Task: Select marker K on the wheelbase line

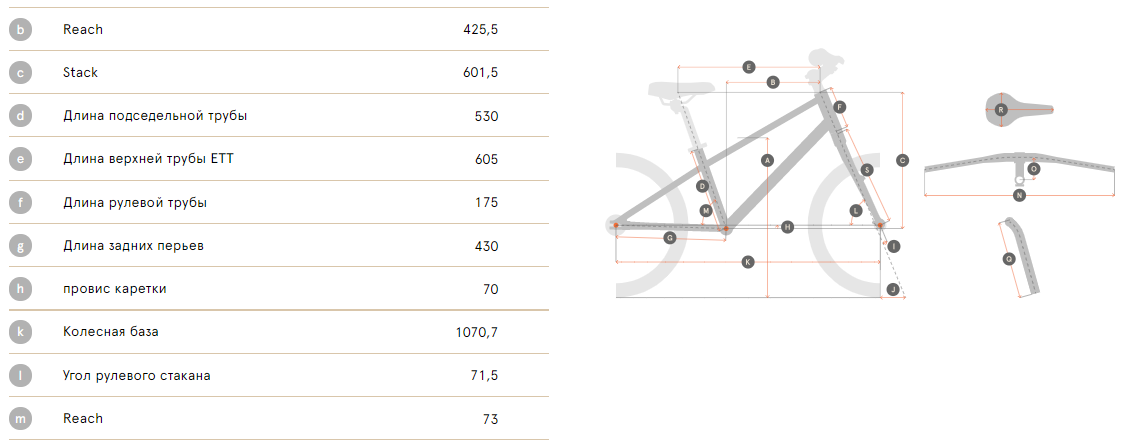Action: (x=748, y=262)
